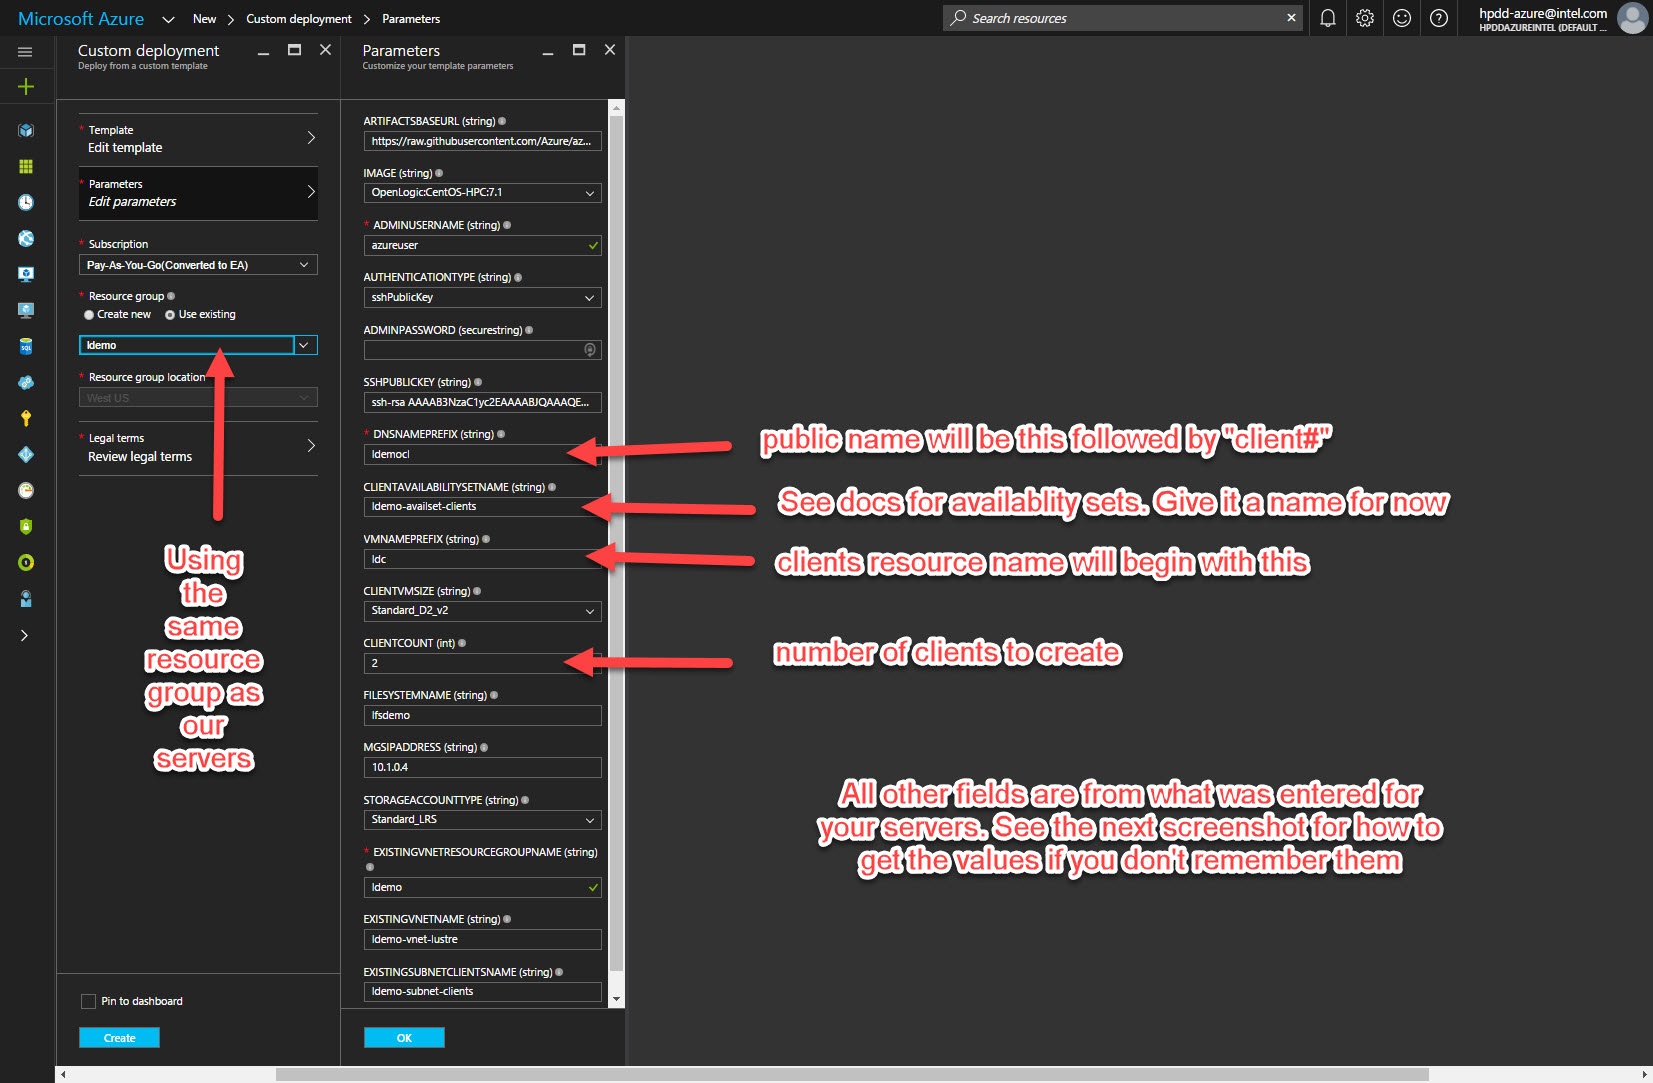Click the Microsoft Azure logo text
The height and width of the screenshot is (1083, 1653).
click(x=81, y=19)
